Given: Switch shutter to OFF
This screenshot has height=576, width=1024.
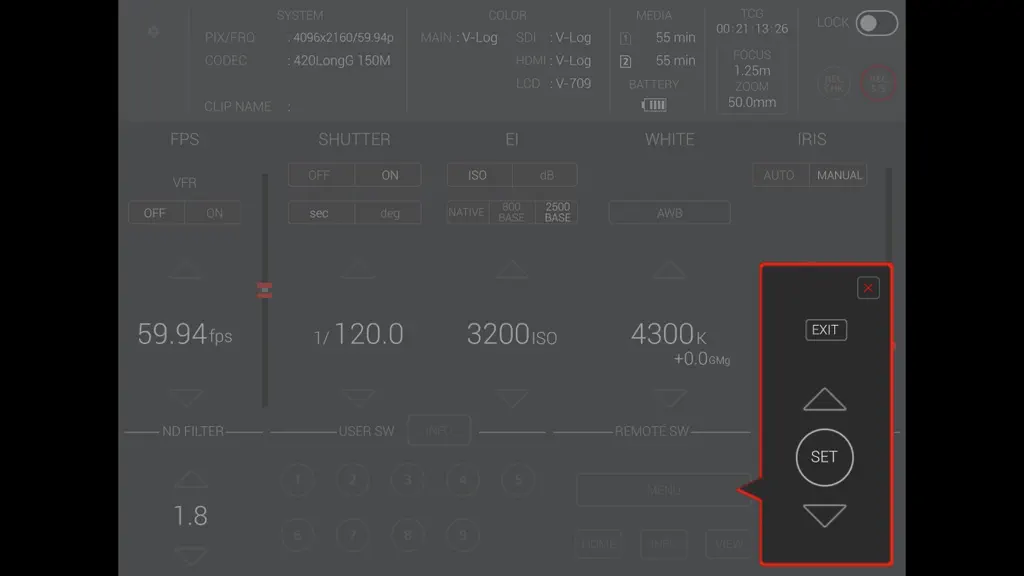Looking at the screenshot, I should coord(320,175).
